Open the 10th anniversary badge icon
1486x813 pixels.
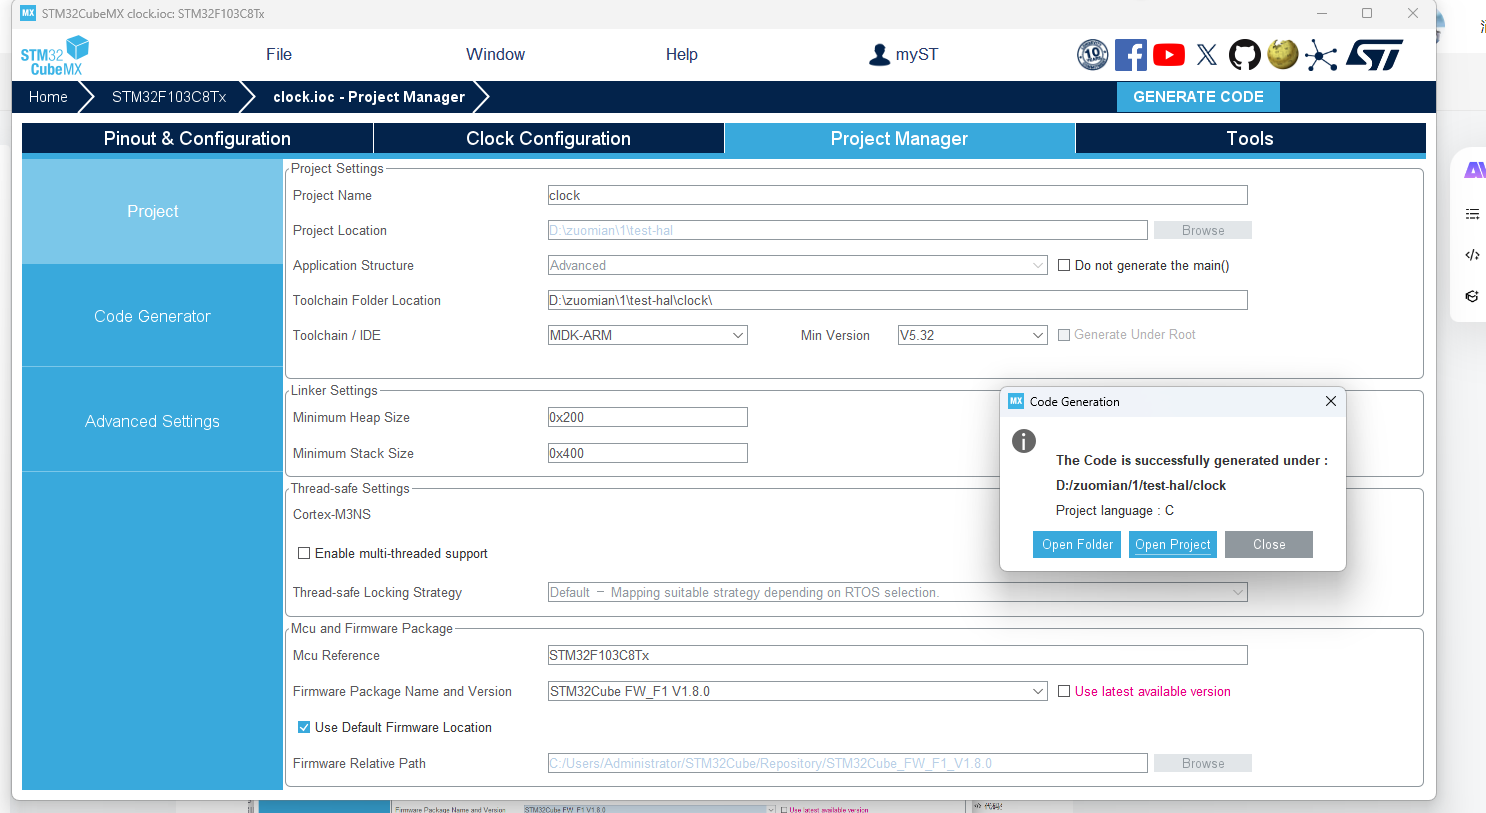pyautogui.click(x=1092, y=54)
